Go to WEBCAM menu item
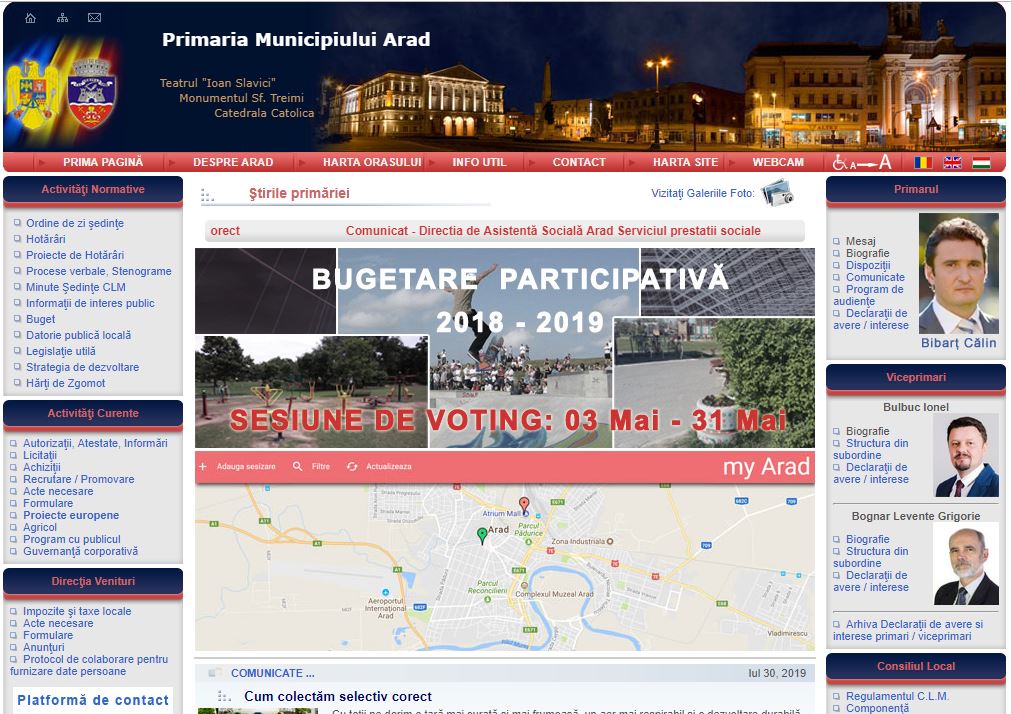Screen dimensions: 1011x714 pyautogui.click(x=777, y=162)
